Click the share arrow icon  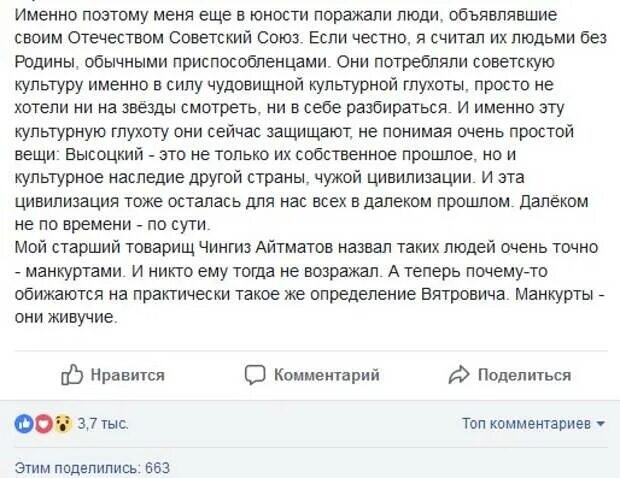tap(459, 375)
